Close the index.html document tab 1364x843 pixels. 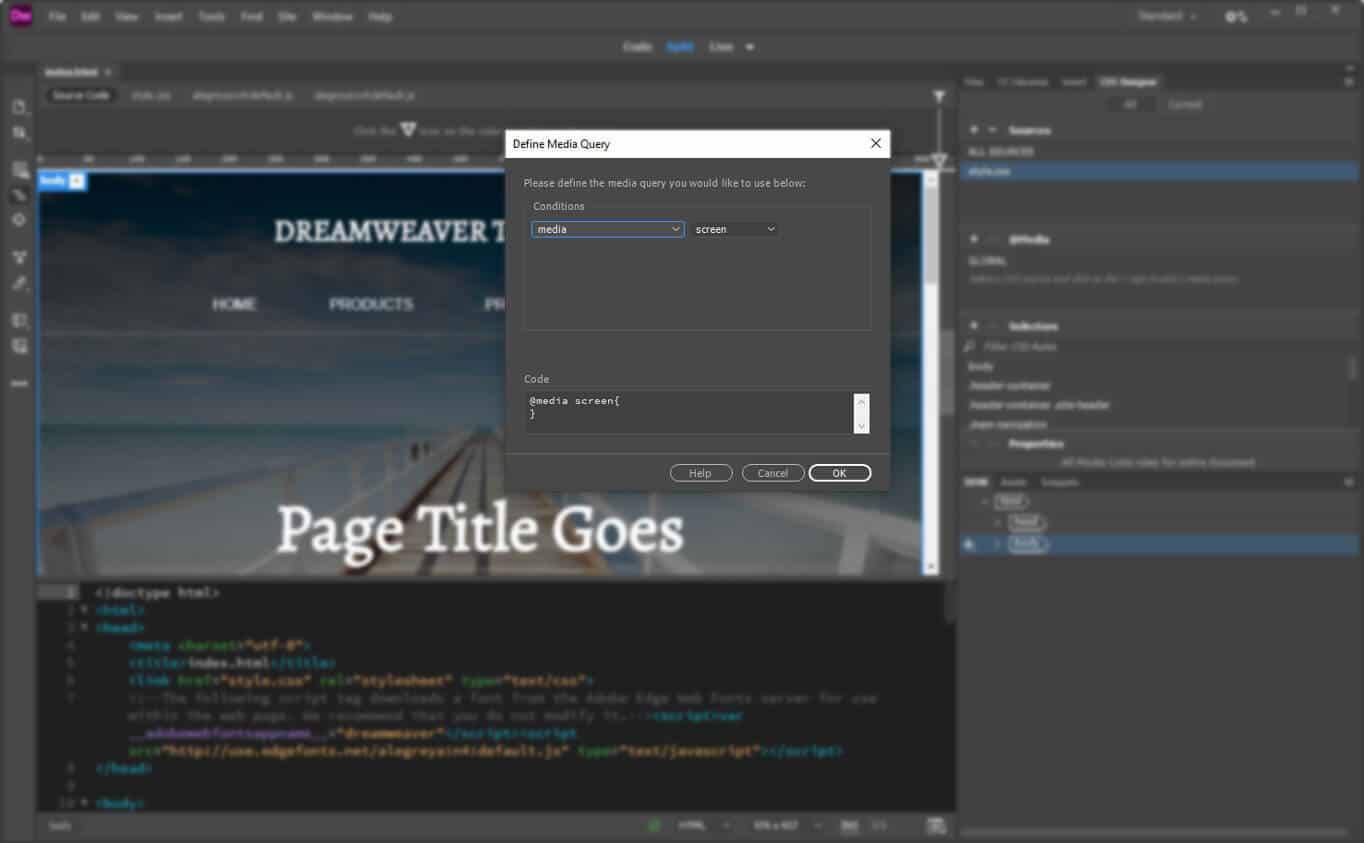click(x=108, y=72)
